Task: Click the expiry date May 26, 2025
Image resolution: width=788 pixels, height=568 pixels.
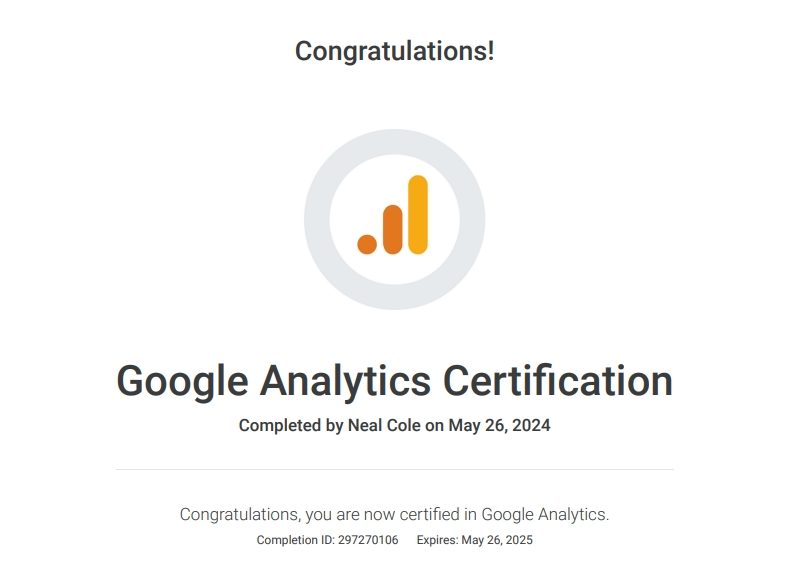Action: pos(497,540)
